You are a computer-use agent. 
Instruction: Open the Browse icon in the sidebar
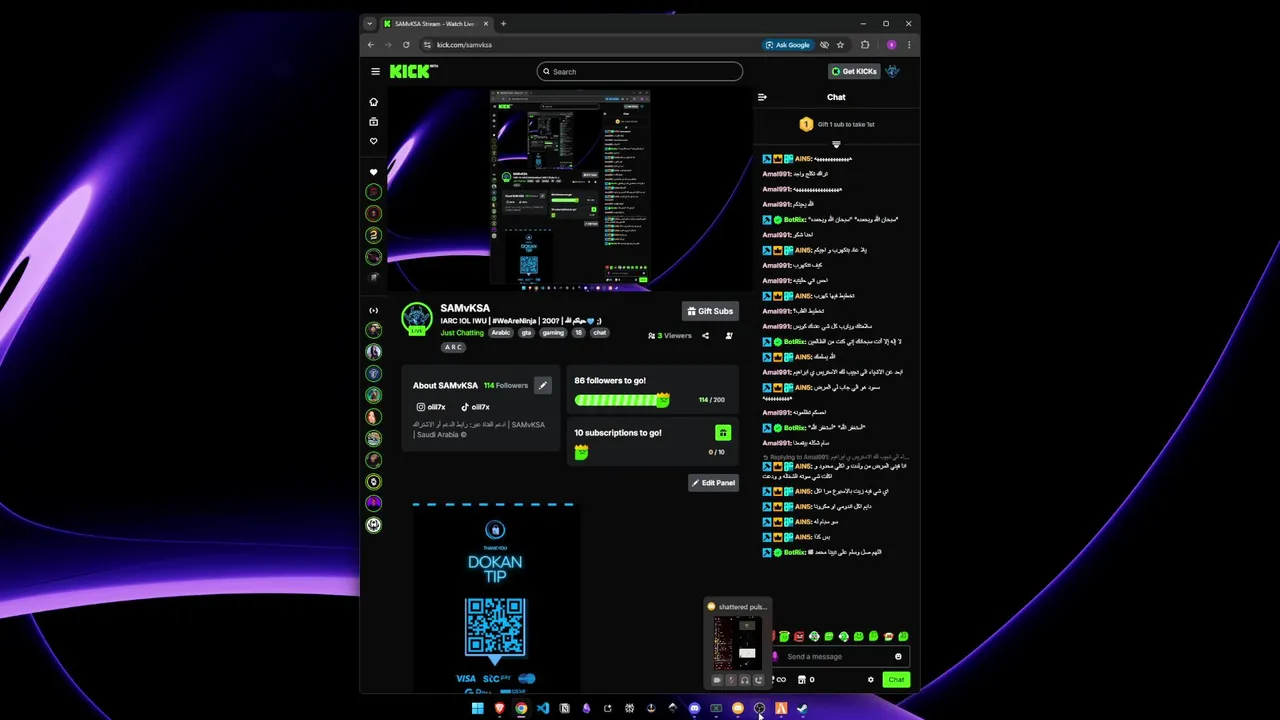tap(374, 122)
